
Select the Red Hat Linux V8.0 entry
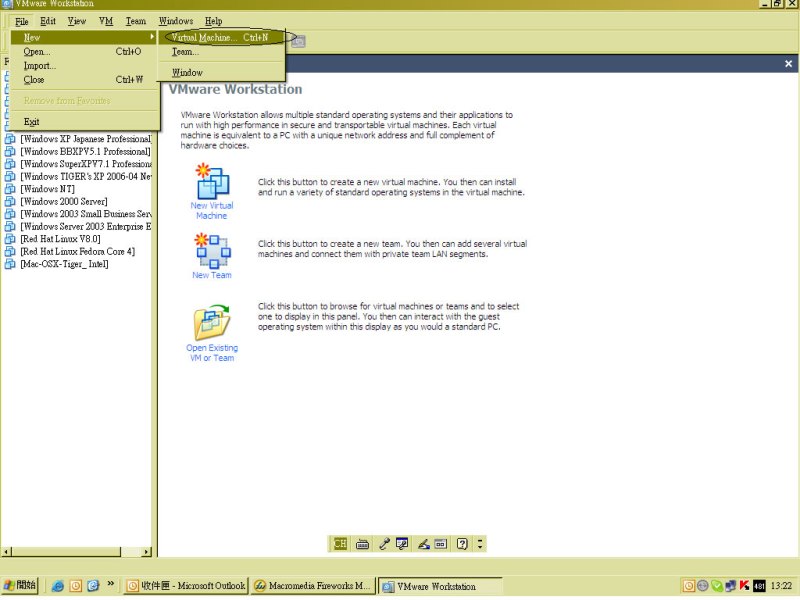(x=60, y=239)
